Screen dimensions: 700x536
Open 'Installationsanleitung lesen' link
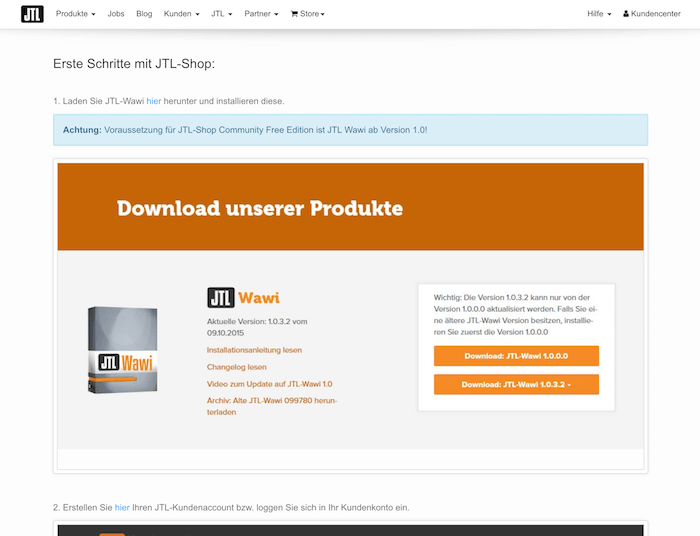[254, 350]
